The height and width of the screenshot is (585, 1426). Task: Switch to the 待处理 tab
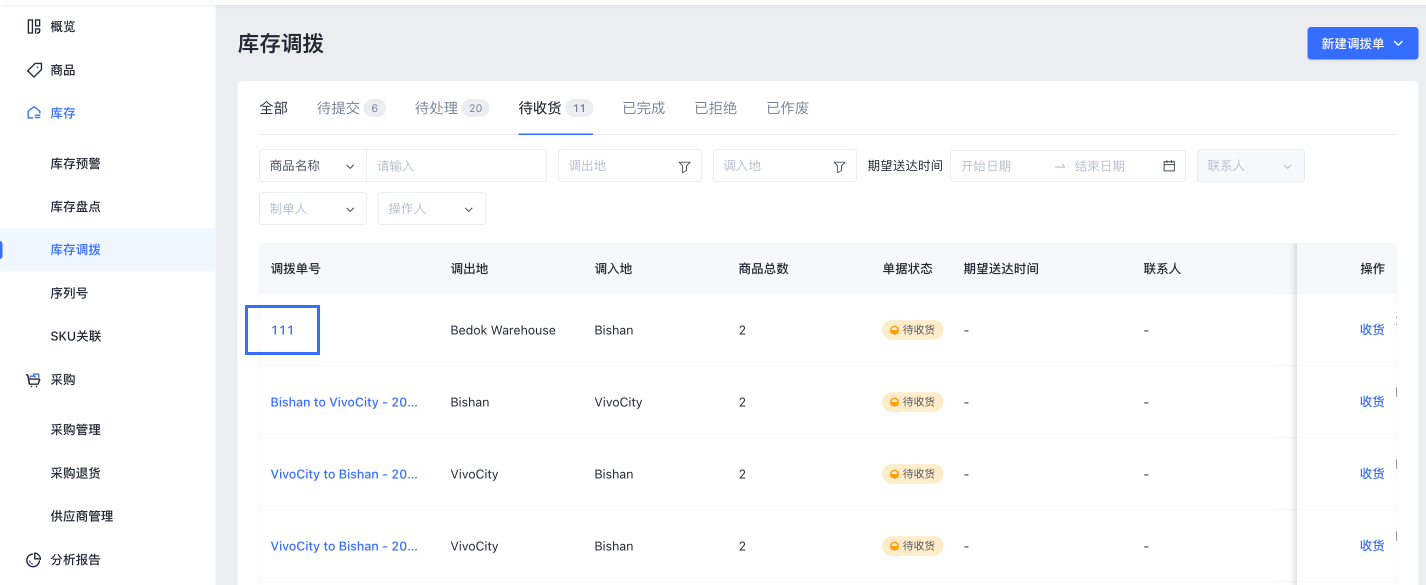[x=452, y=108]
